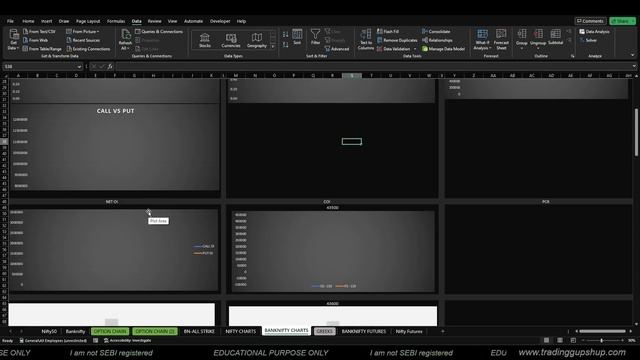
Task: Sort A to Z ascending
Action: pos(285,35)
